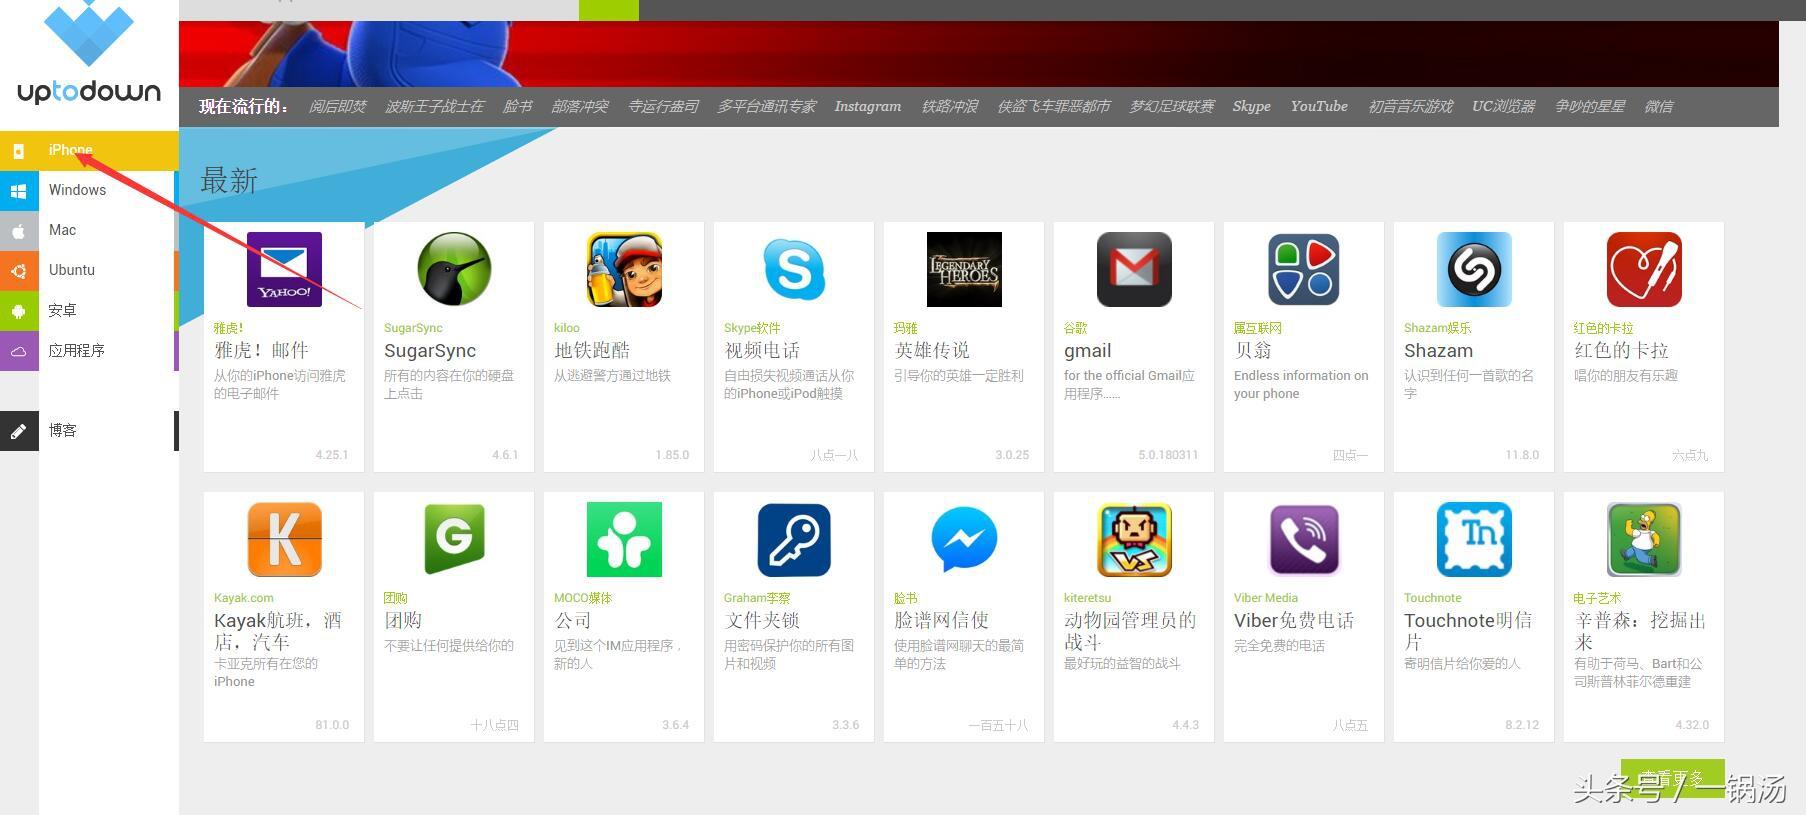Open the Kayak orange K icon
Screen dimensions: 1806x815
click(284, 539)
